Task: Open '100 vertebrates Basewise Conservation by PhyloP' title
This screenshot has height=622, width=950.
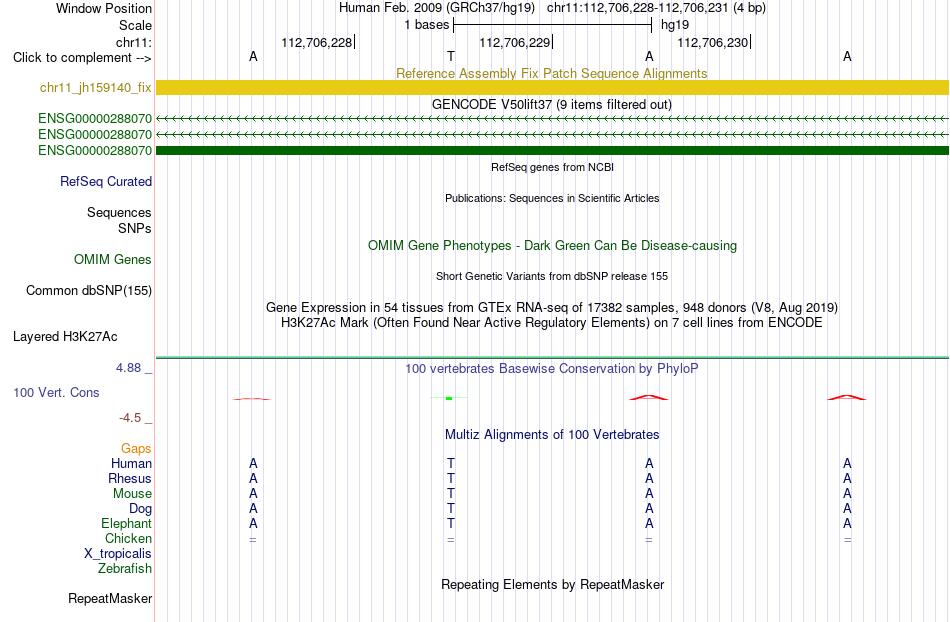Action: click(552, 368)
